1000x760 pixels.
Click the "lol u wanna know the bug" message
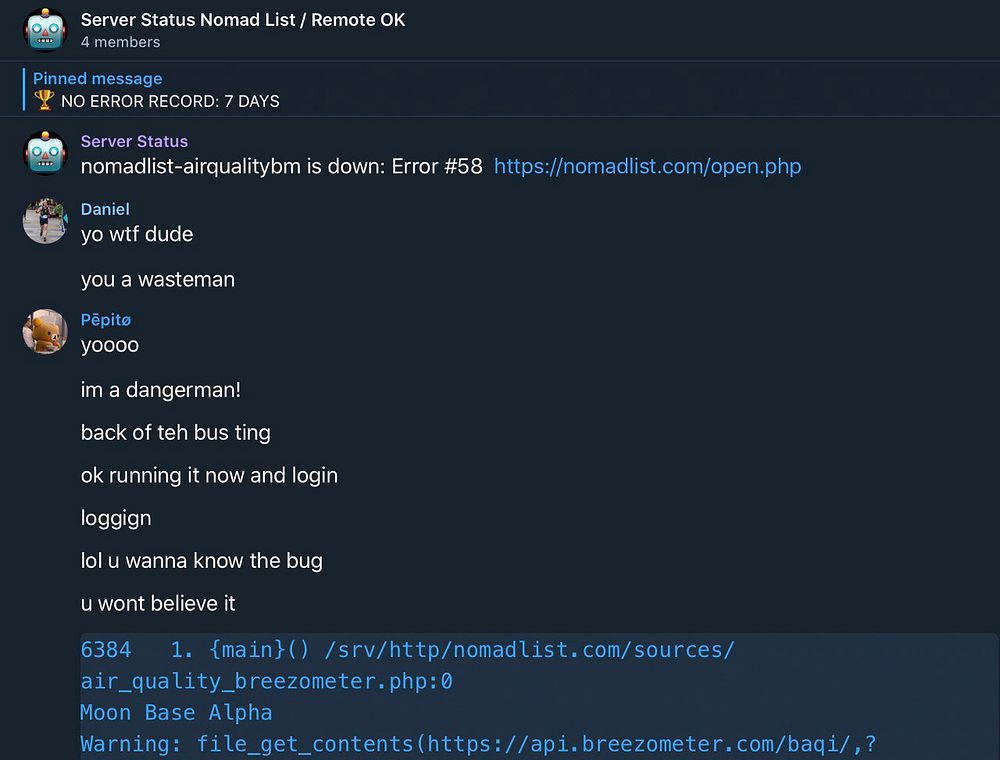pos(202,561)
